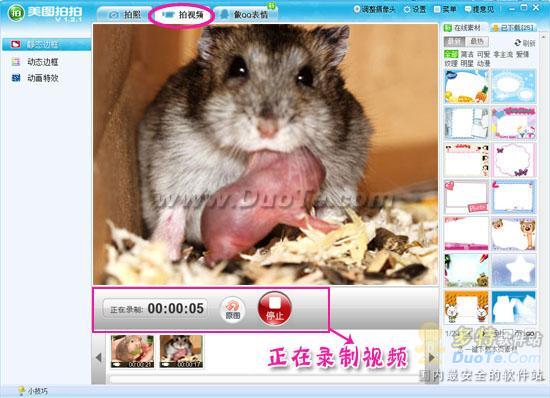Open the 菜单 menu in title bar
The height and width of the screenshot is (398, 550).
coord(445,9)
